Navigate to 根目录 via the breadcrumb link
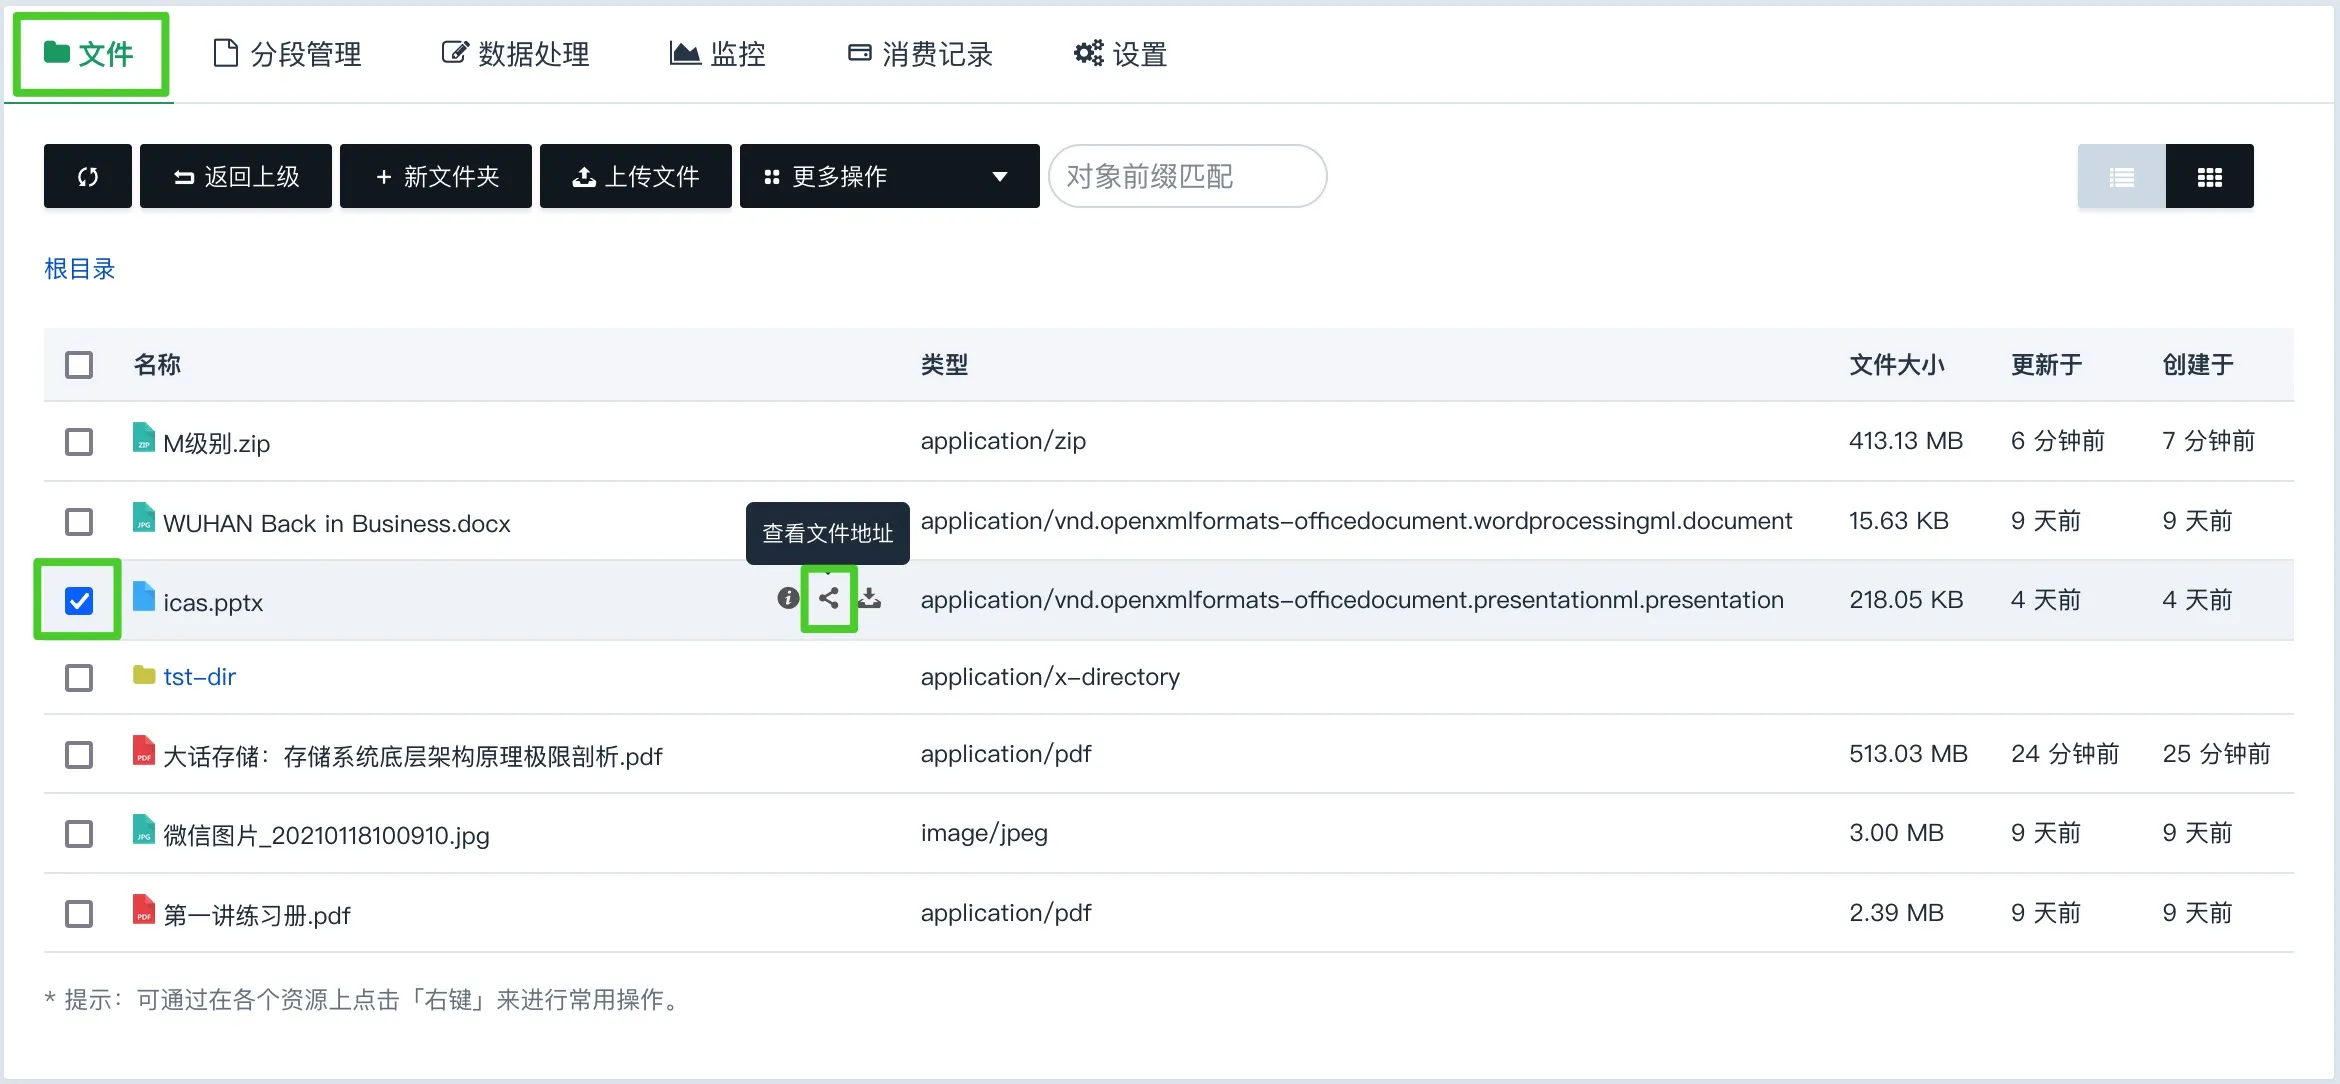 (x=80, y=268)
